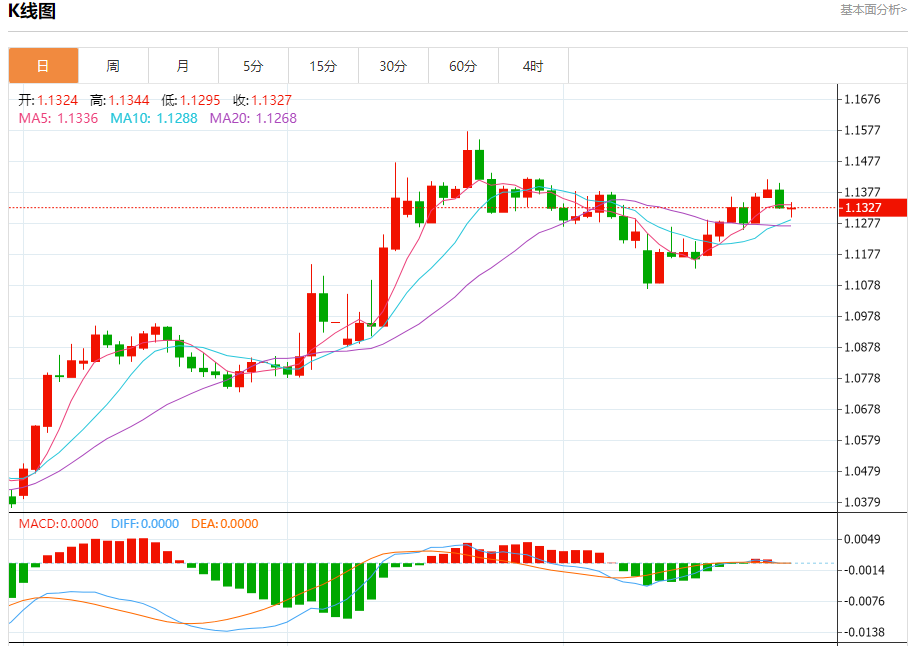
Task: Click the MA10: 1.1288 legend value
Action: [154, 118]
